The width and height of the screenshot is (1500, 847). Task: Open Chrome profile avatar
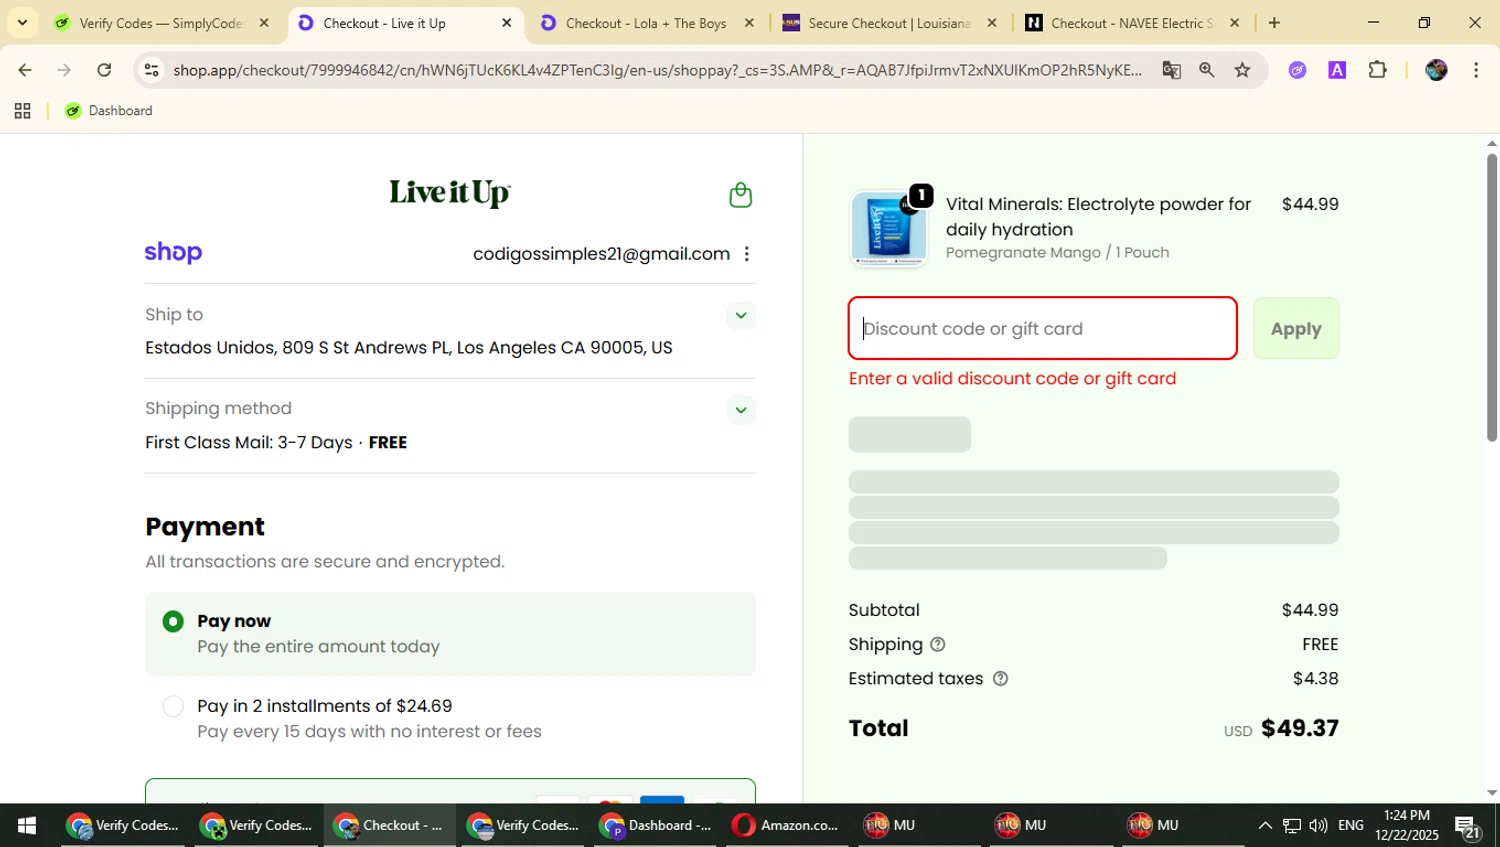point(1436,70)
